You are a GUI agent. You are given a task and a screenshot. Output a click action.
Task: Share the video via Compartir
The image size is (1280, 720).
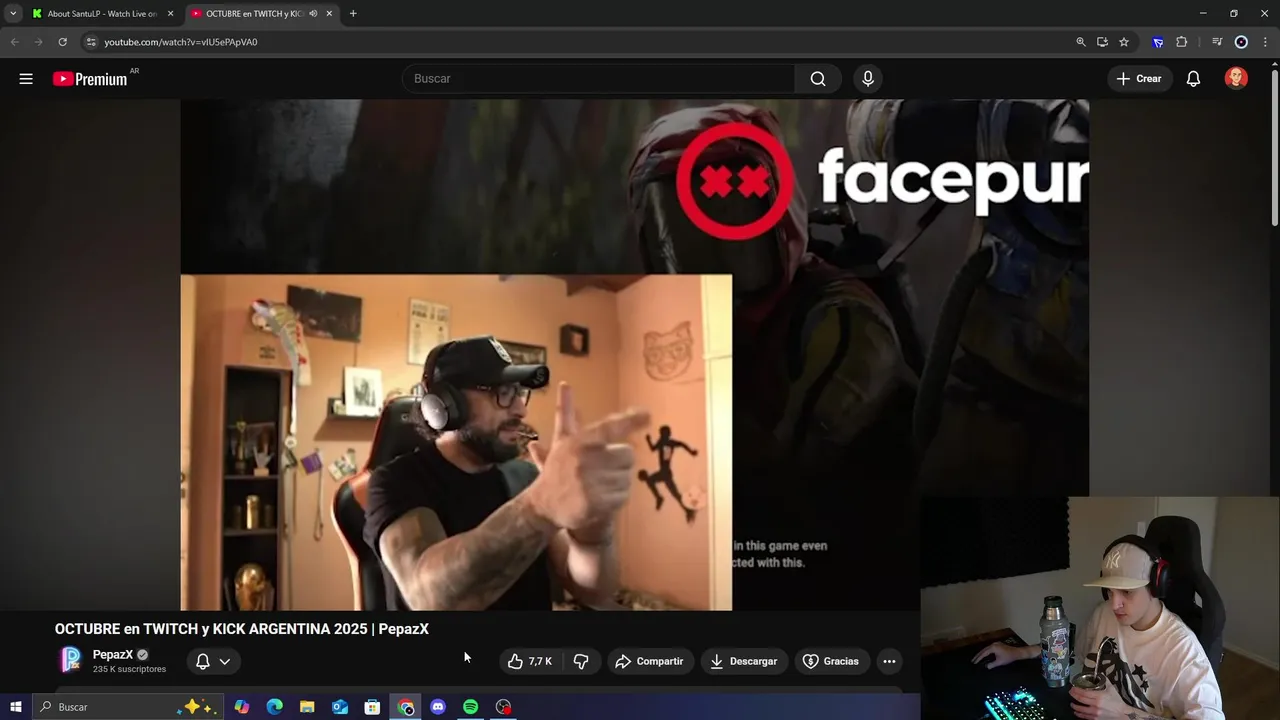(x=650, y=661)
